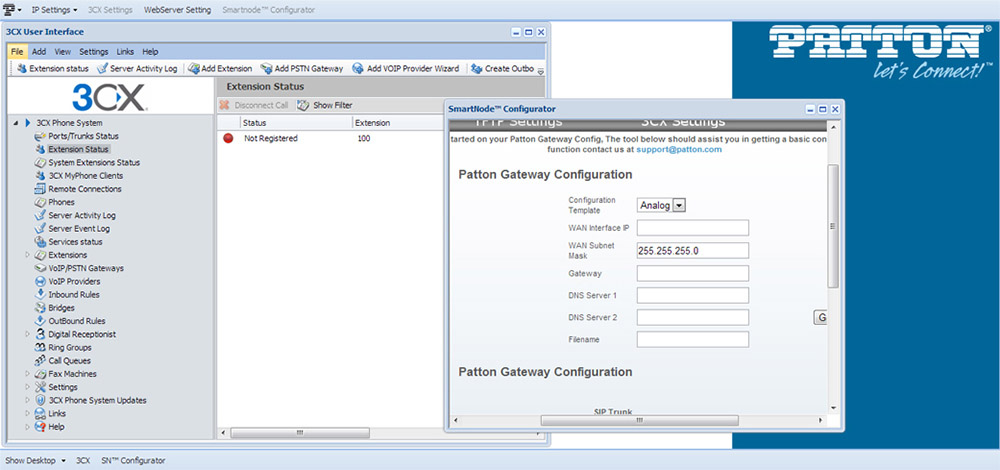Viewport: 1000px width, 470px height.
Task: Click WebServer Setting in top bar
Action: tap(177, 10)
